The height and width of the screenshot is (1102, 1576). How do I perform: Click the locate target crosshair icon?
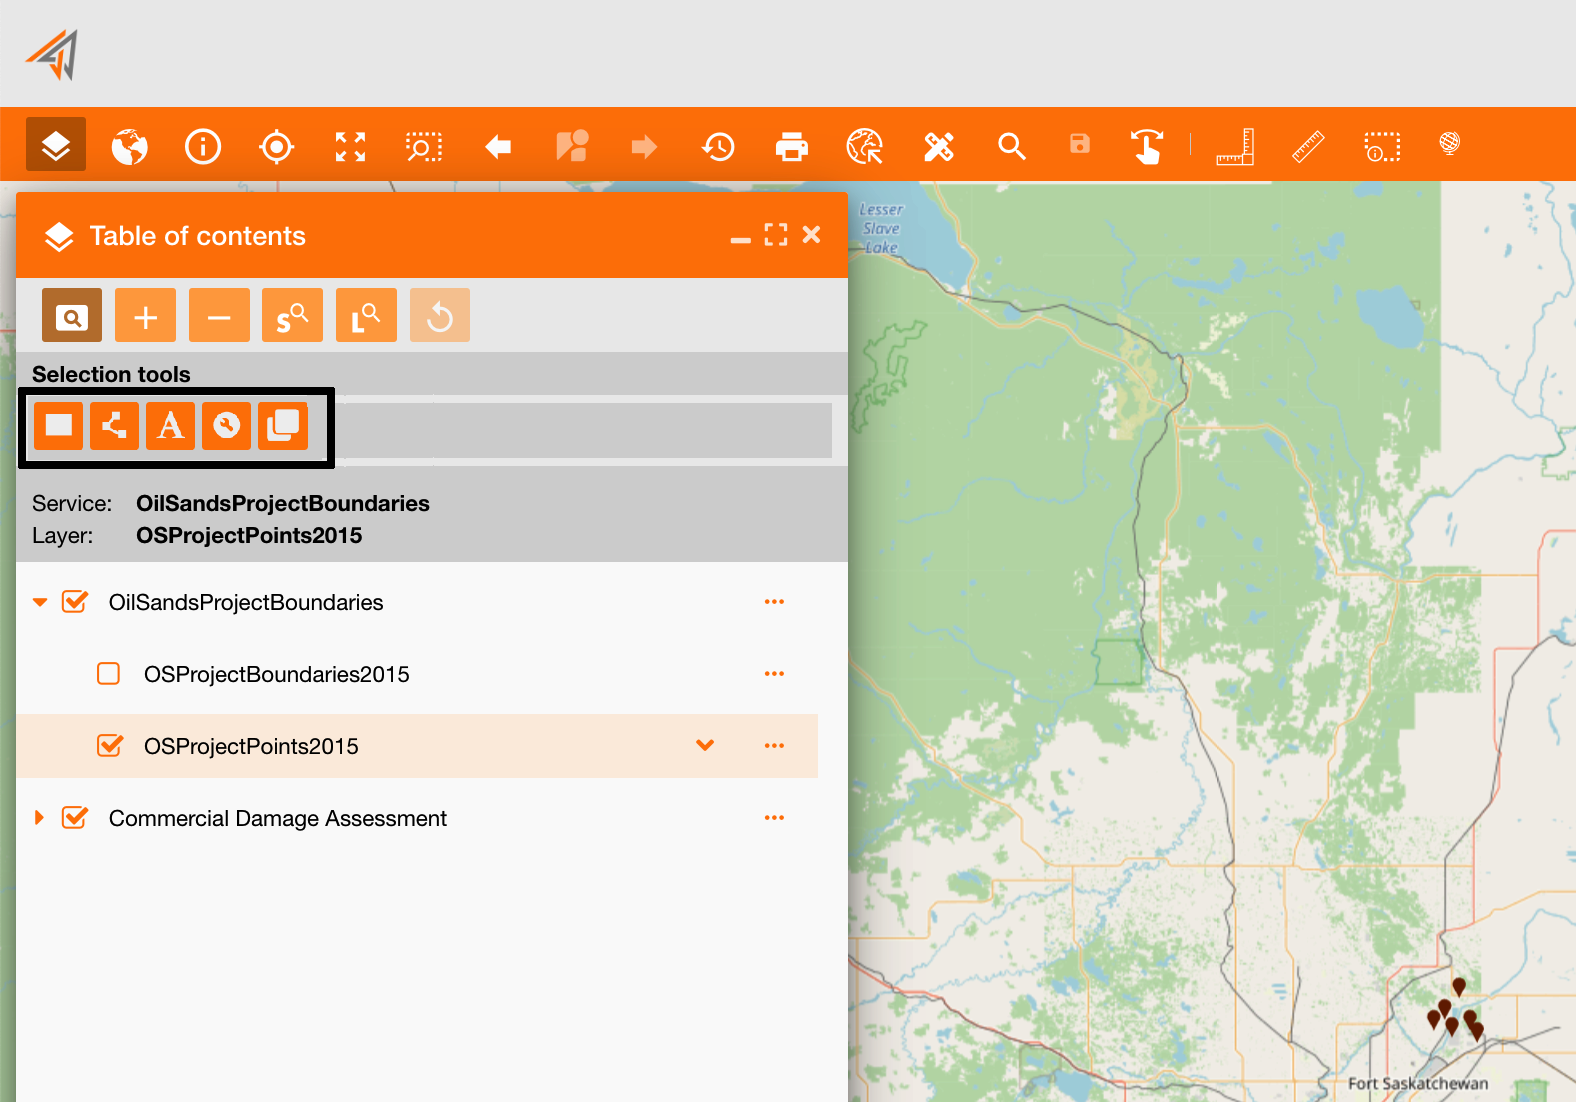tap(276, 146)
